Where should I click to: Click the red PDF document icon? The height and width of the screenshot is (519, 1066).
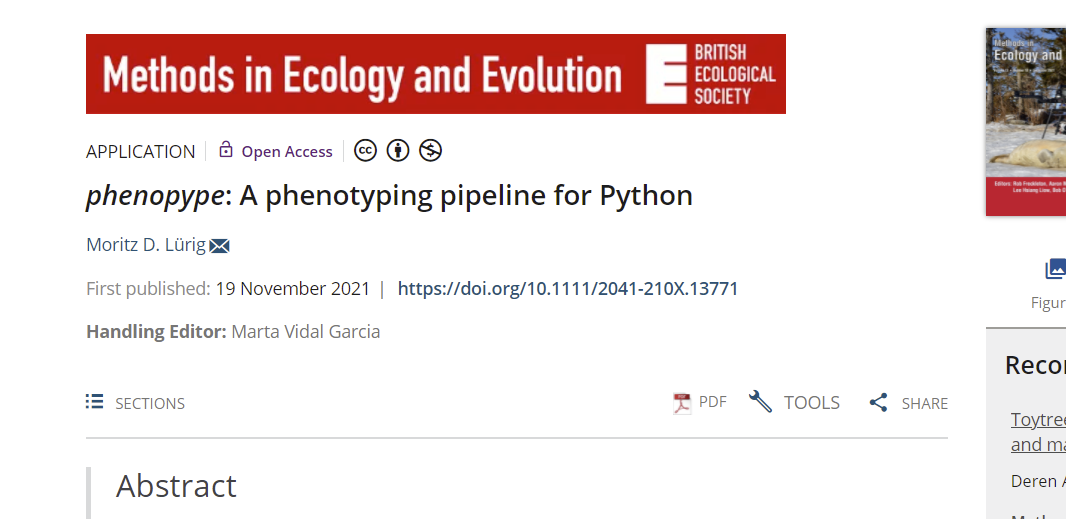point(682,403)
